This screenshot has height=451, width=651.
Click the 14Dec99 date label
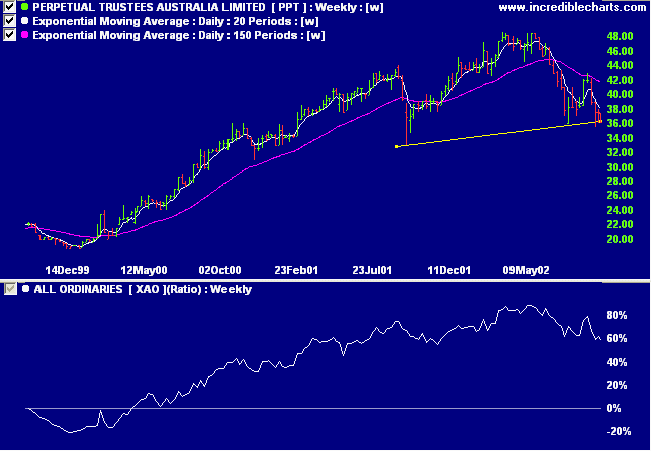tap(67, 270)
